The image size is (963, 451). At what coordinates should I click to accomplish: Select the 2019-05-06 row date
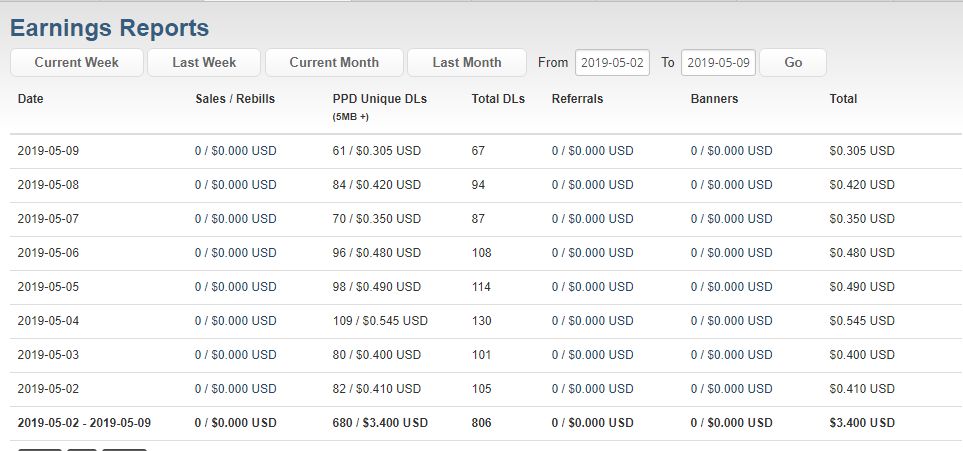(48, 253)
